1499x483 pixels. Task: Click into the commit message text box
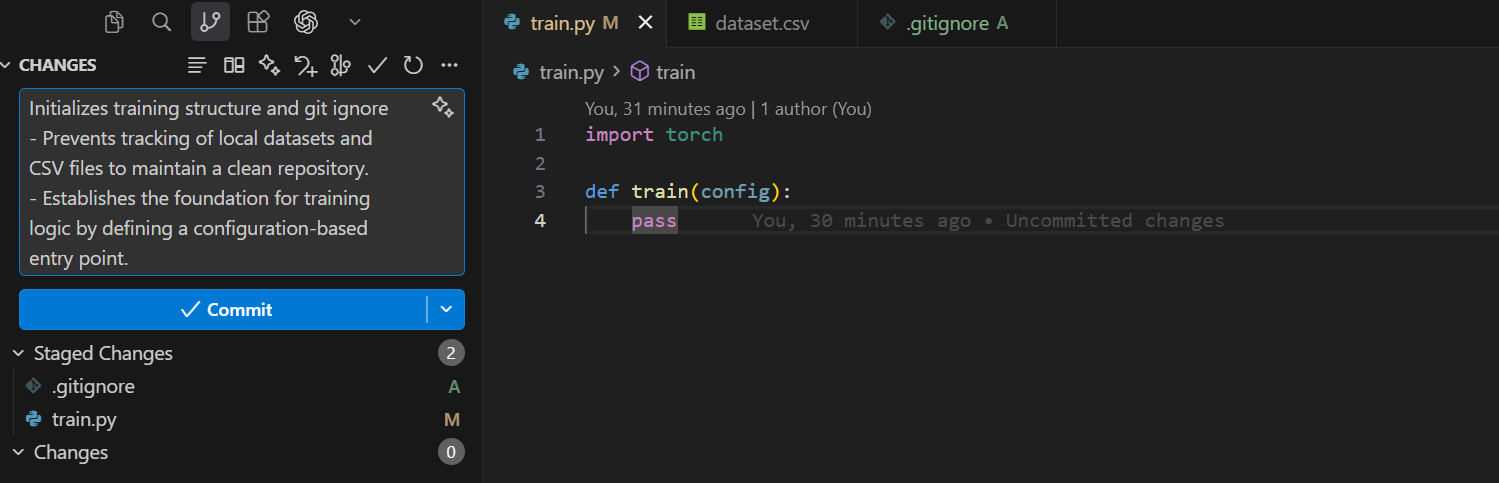242,182
